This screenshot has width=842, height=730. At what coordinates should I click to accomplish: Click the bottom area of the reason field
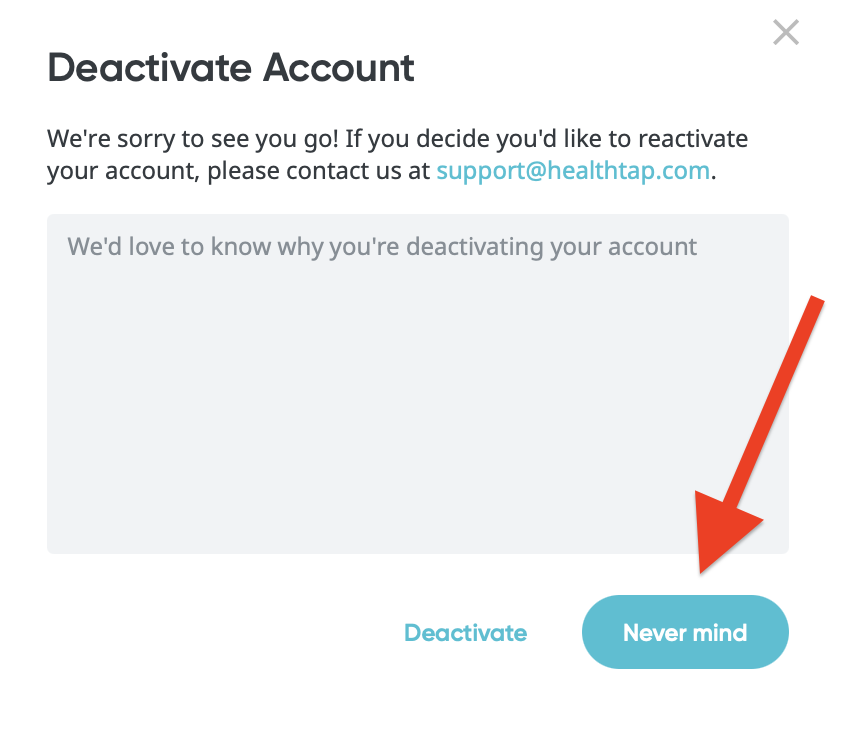pyautogui.click(x=417, y=520)
